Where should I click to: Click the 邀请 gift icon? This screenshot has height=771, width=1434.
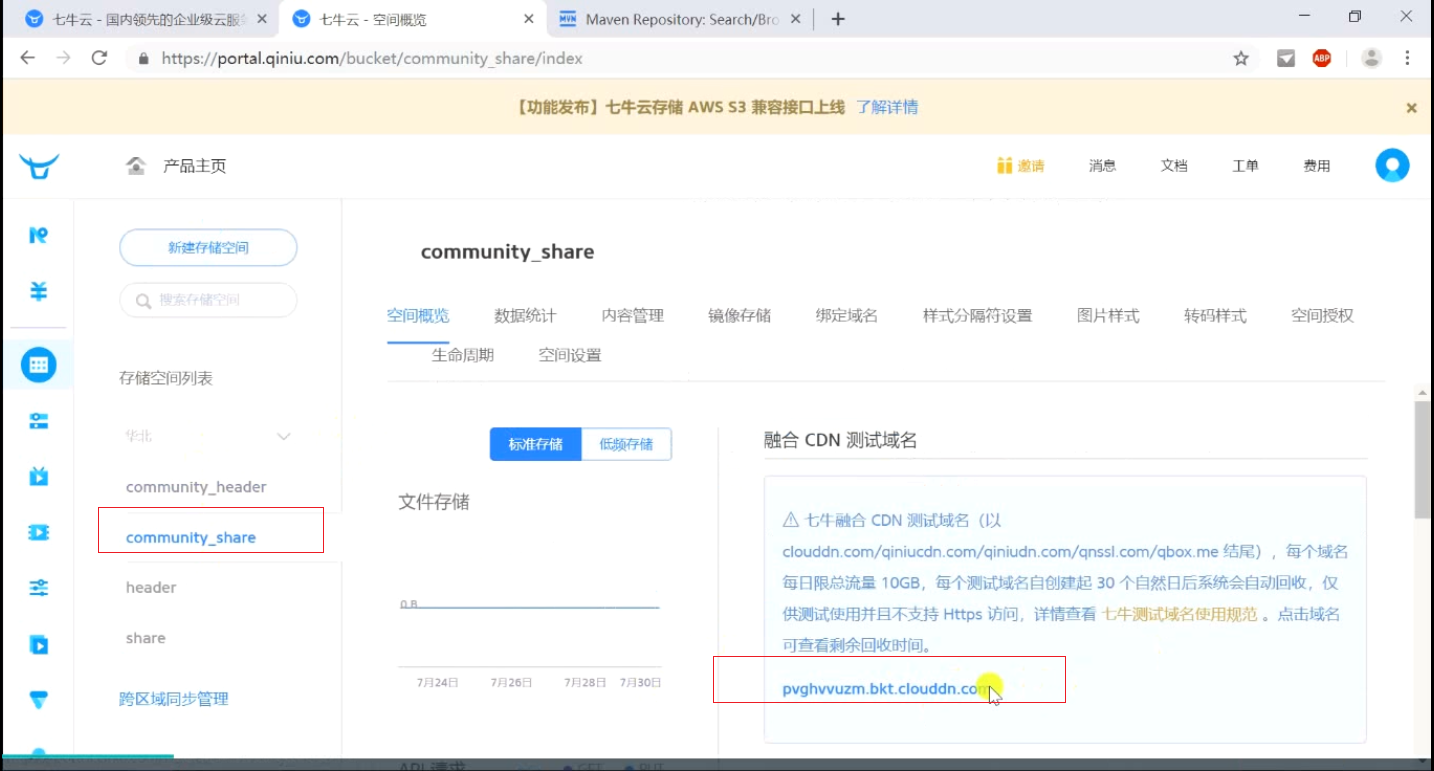(x=1004, y=166)
